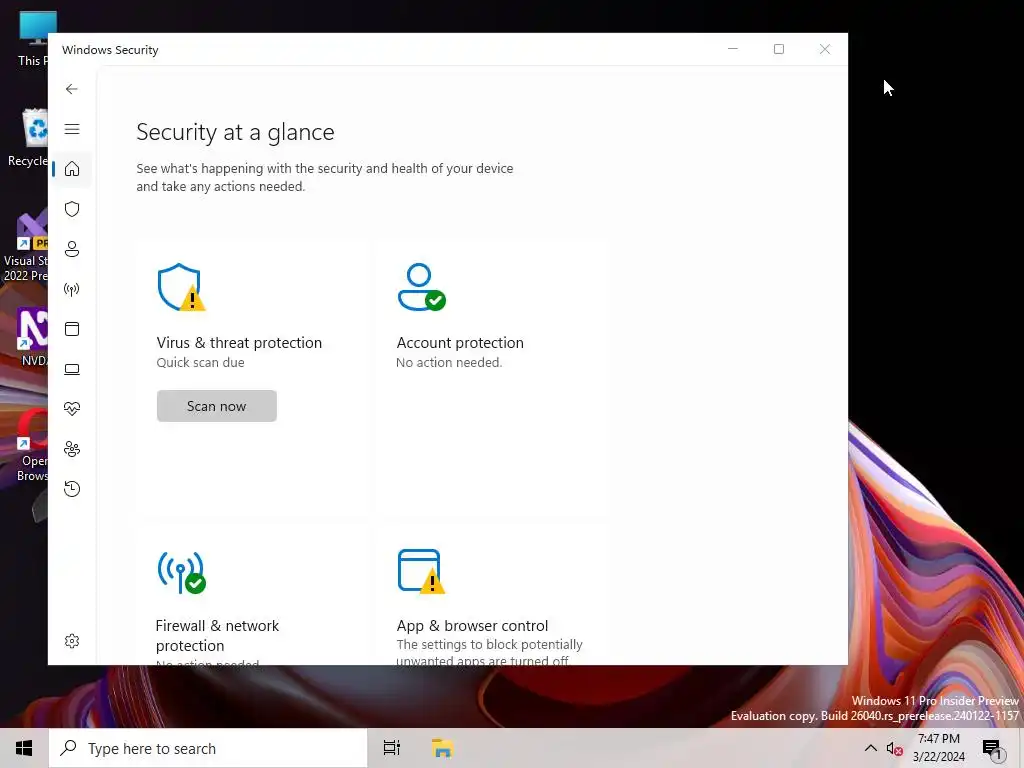The height and width of the screenshot is (768, 1024).
Task: Select the This PC desktop icon
Action: 33,39
